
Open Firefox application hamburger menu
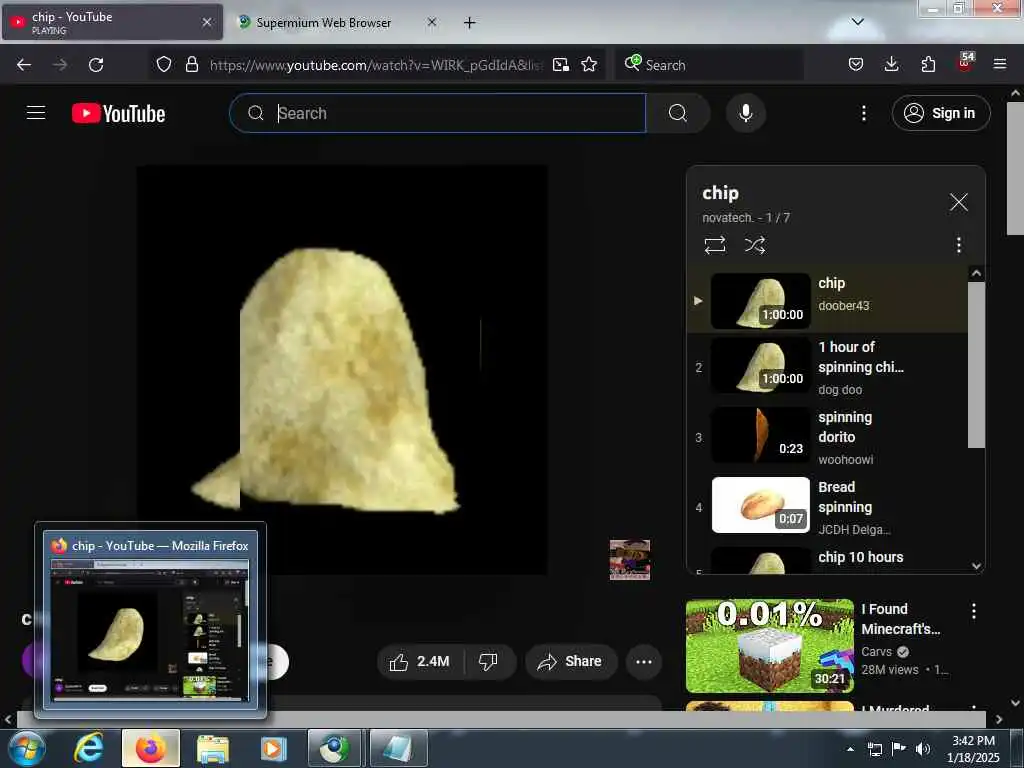coord(1000,64)
